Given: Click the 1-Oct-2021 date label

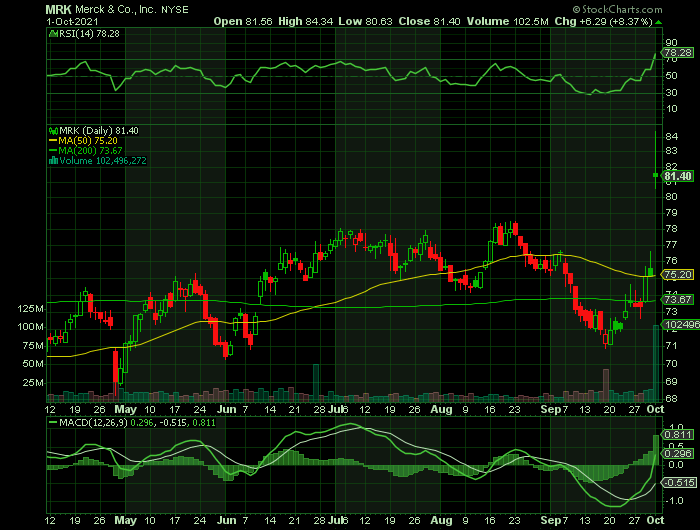Looking at the screenshot, I should coord(72,21).
